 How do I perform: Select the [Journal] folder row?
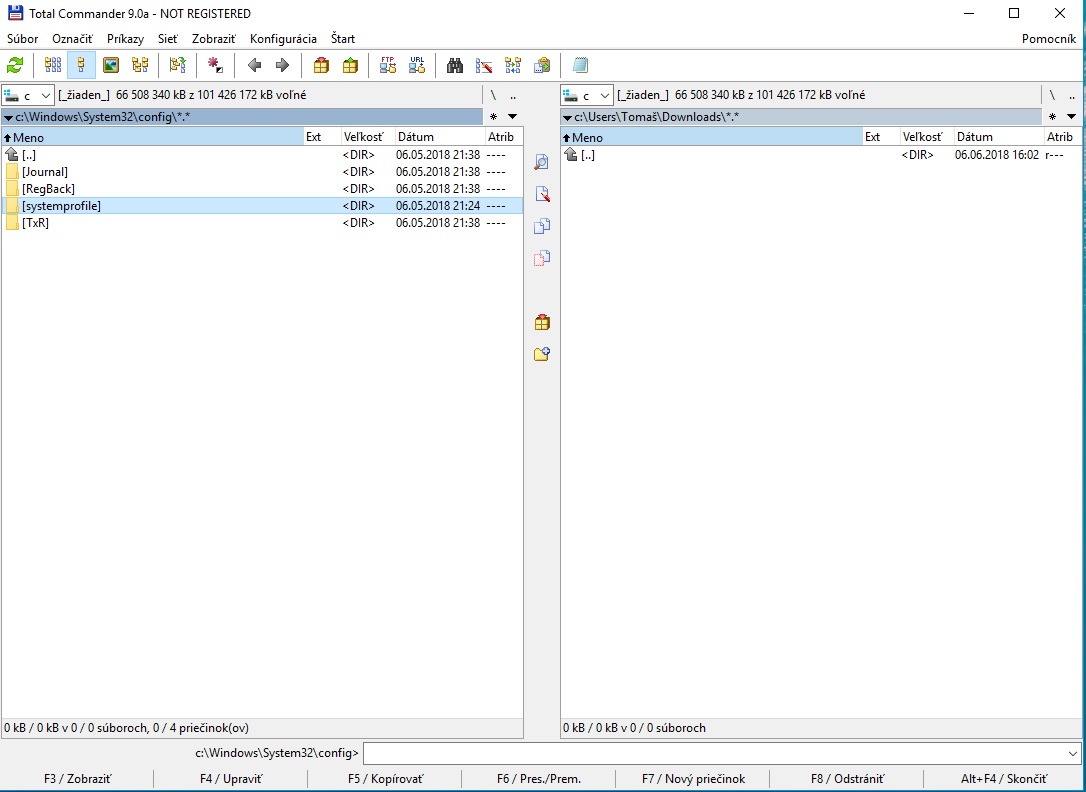click(262, 172)
